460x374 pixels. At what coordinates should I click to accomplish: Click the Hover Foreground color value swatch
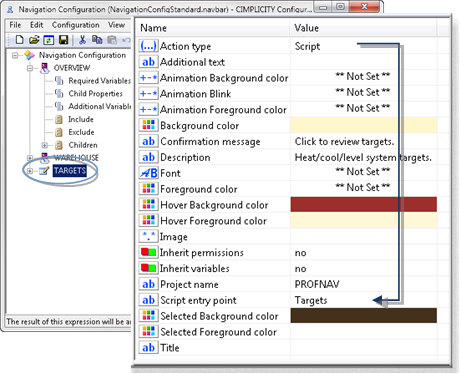tap(364, 220)
